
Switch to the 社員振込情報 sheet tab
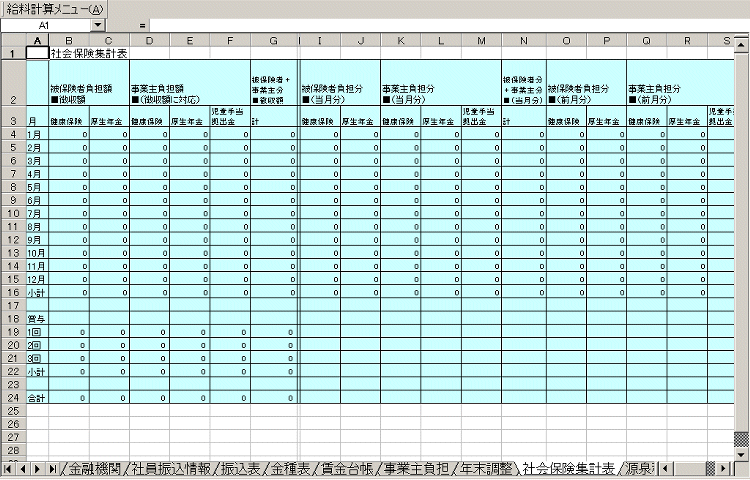coord(176,468)
